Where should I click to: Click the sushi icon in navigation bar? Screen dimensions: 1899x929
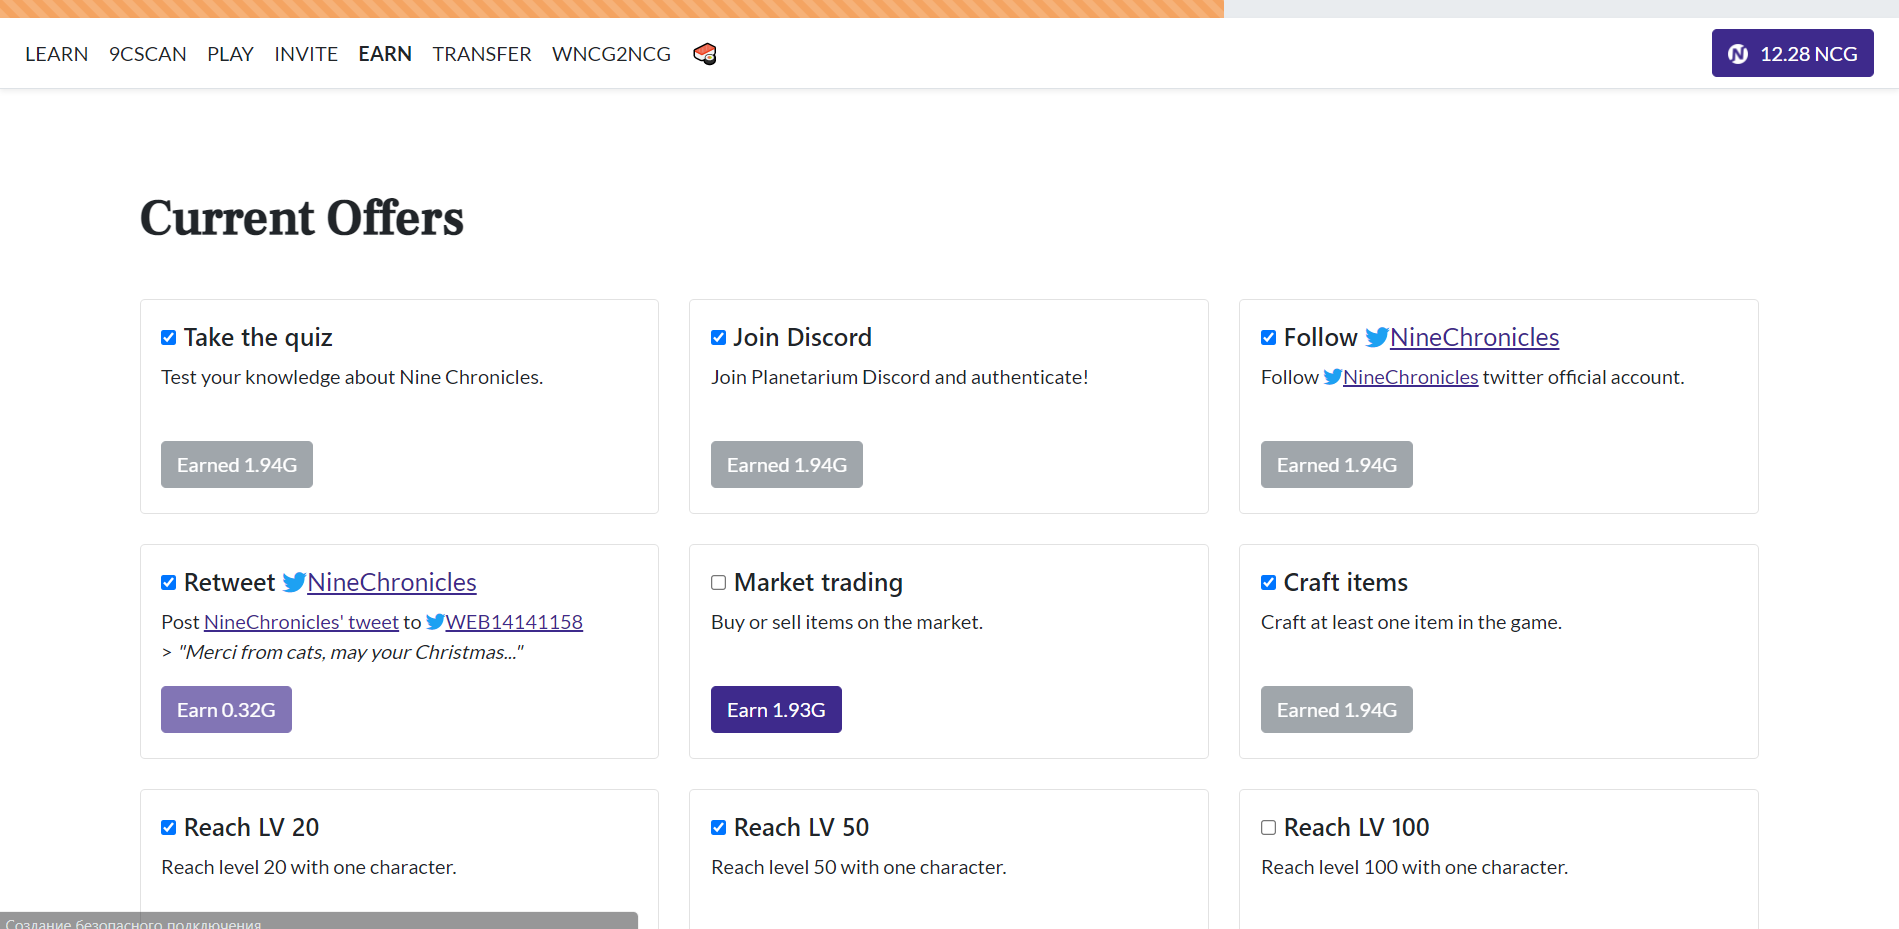click(x=705, y=54)
